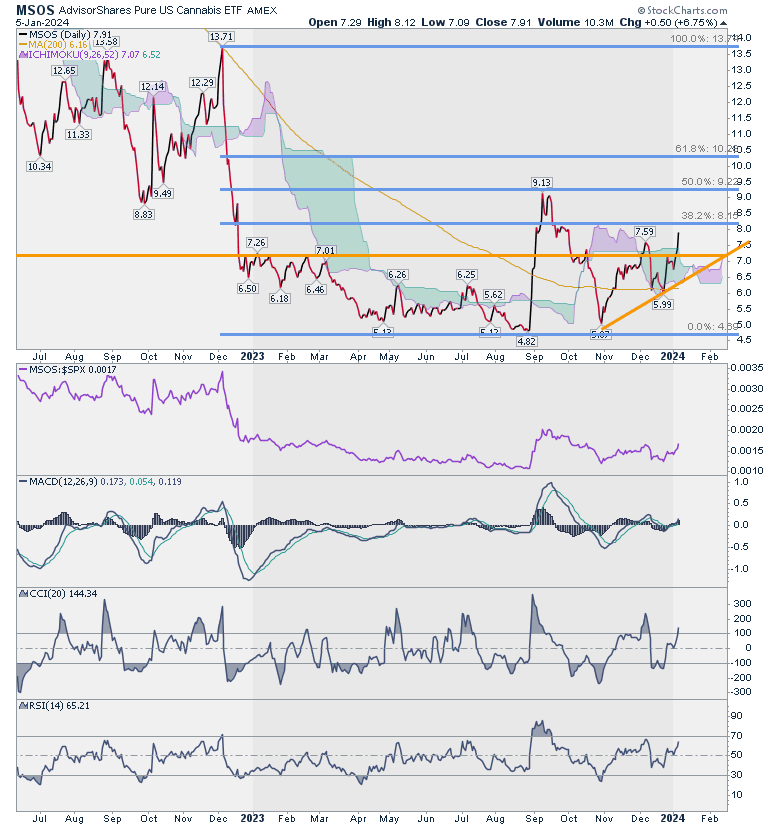Click the MSOS ticker symbol in title
This screenshot has height=828, width=780.
[35, 10]
